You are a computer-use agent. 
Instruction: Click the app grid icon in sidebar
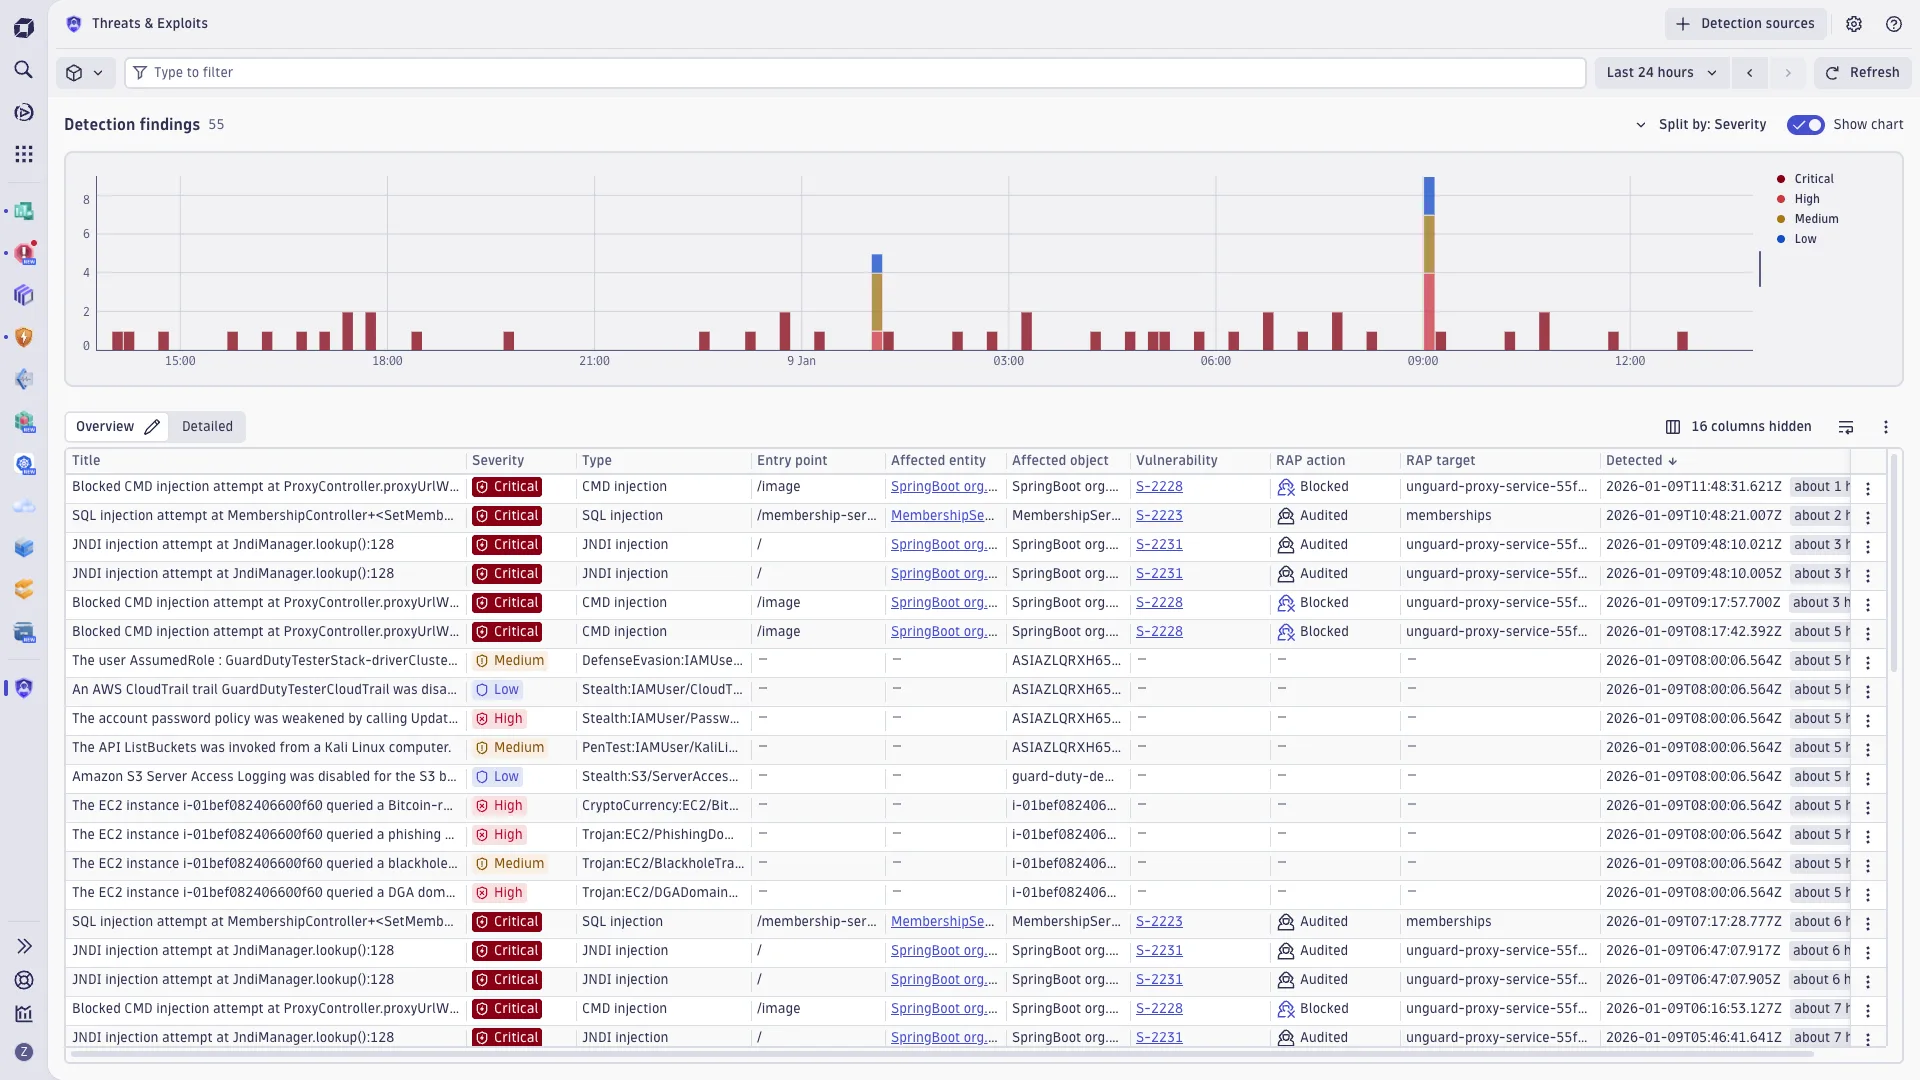coord(24,154)
